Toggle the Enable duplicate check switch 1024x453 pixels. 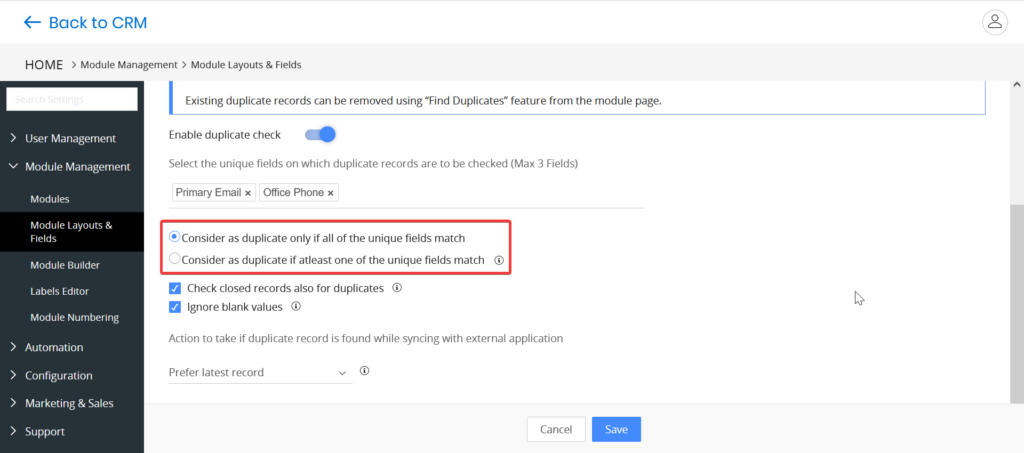pos(319,134)
